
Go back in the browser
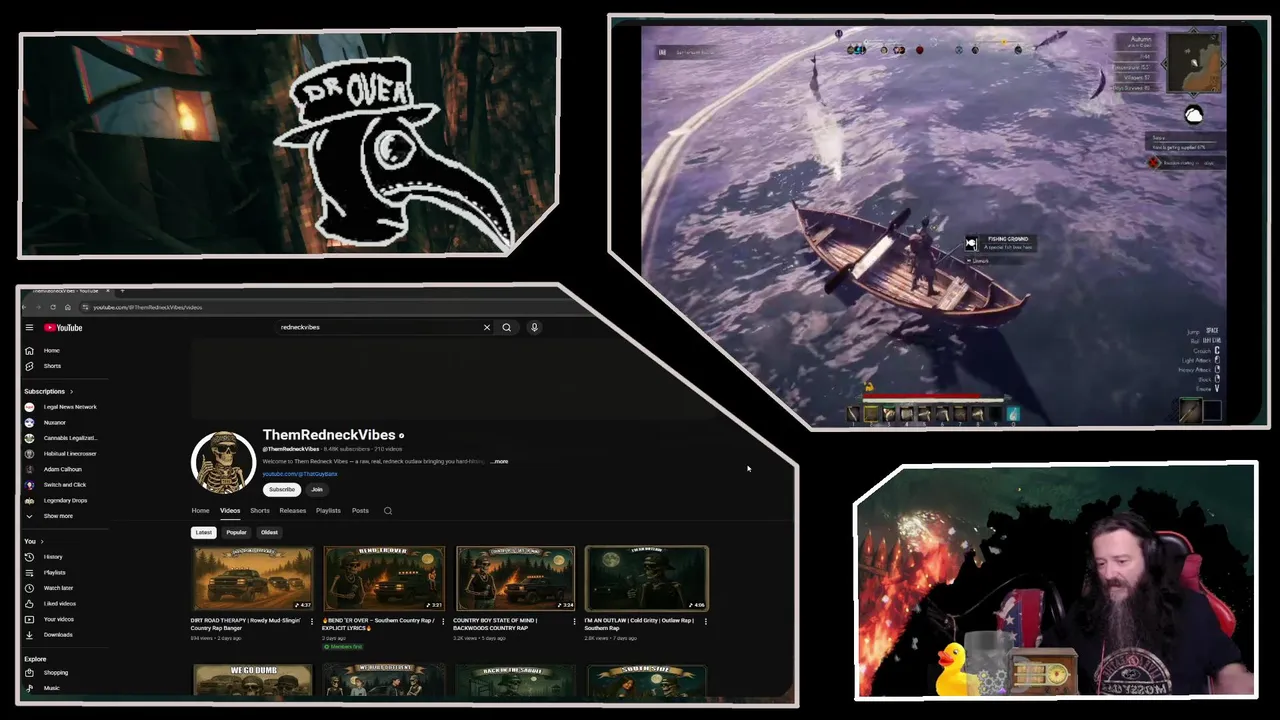(25, 307)
